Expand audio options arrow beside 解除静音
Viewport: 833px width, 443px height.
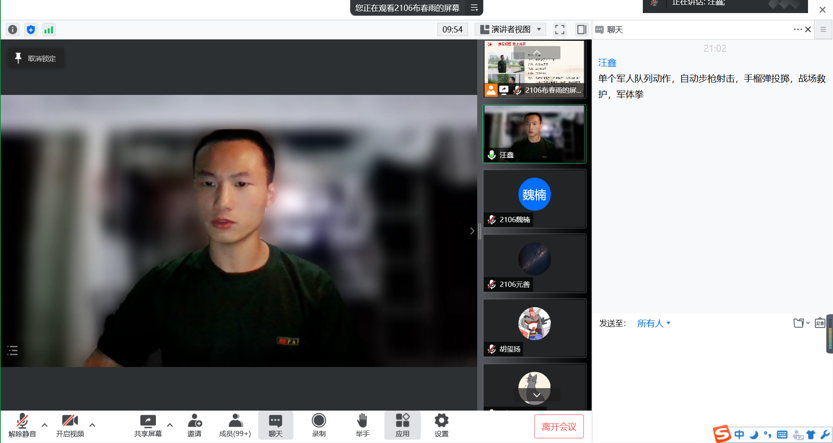click(44, 425)
